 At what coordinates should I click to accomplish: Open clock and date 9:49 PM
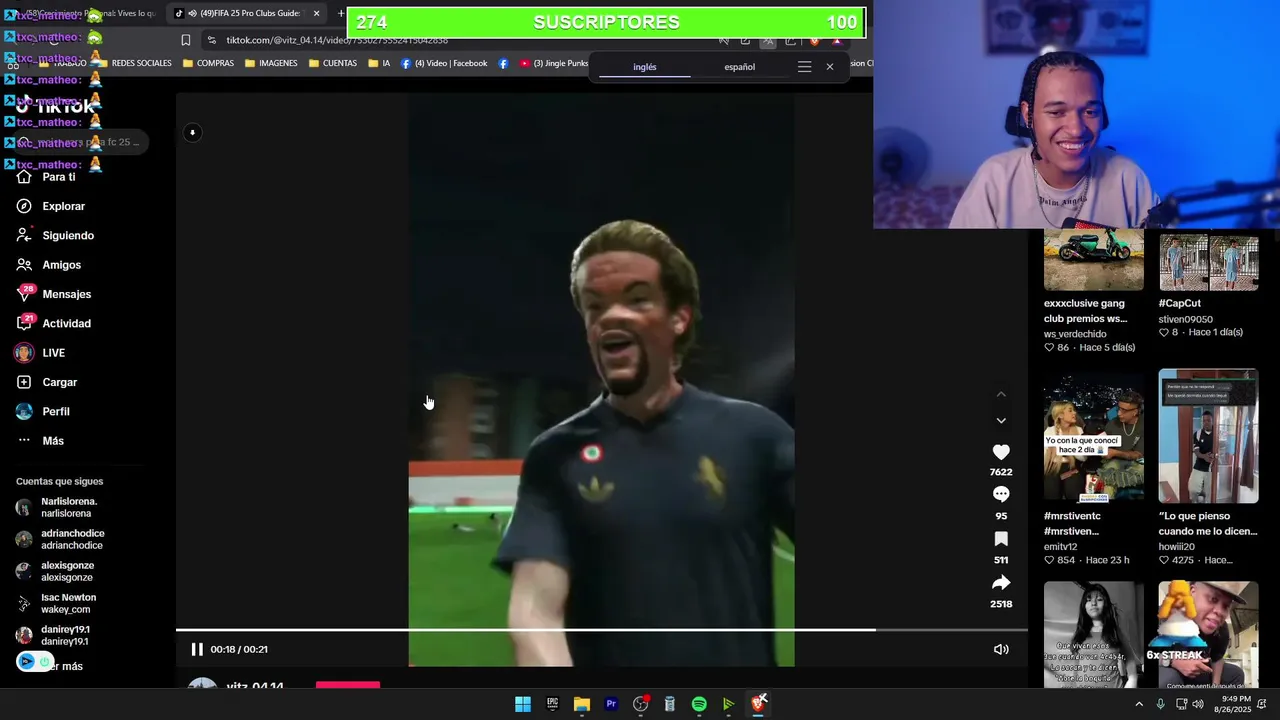click(x=1231, y=704)
